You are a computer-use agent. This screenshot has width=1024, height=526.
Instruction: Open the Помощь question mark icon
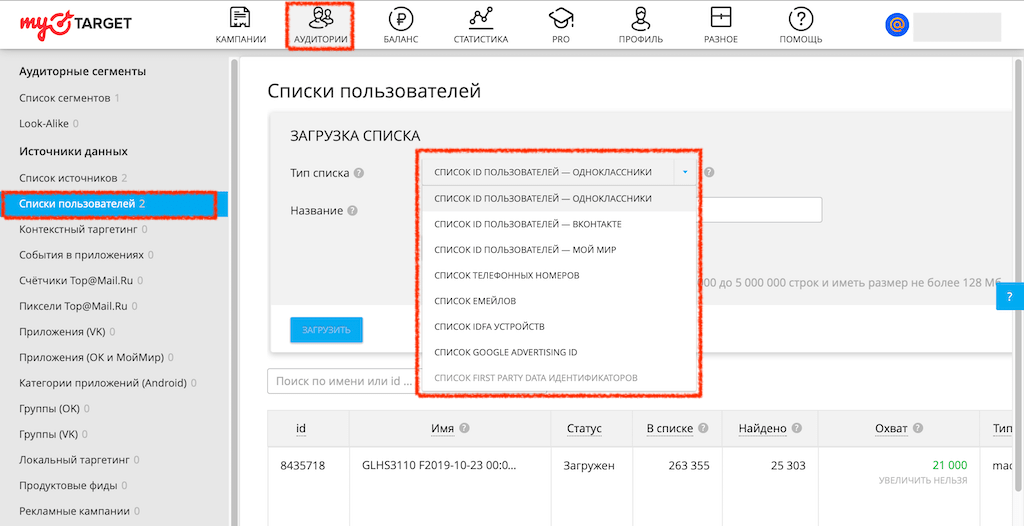click(x=801, y=18)
